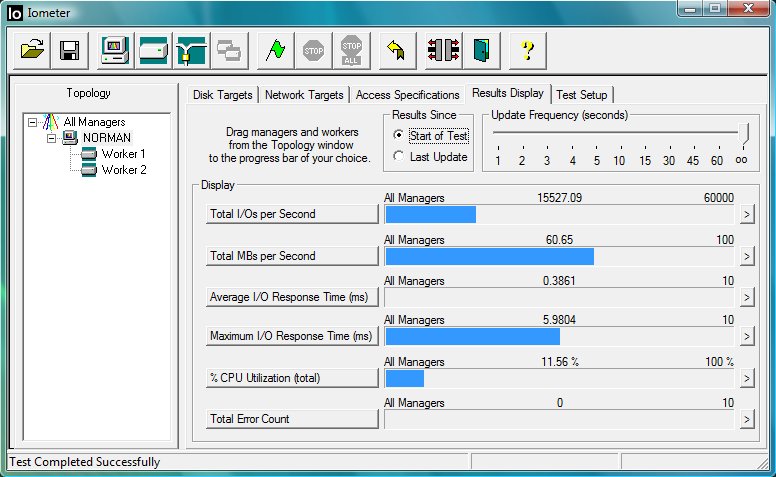Screen dimensions: 776x477
Task: Exit Iometer with the door icon
Action: tap(482, 50)
